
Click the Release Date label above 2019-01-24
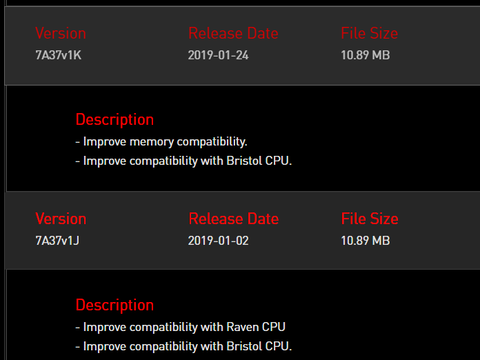tap(233, 33)
